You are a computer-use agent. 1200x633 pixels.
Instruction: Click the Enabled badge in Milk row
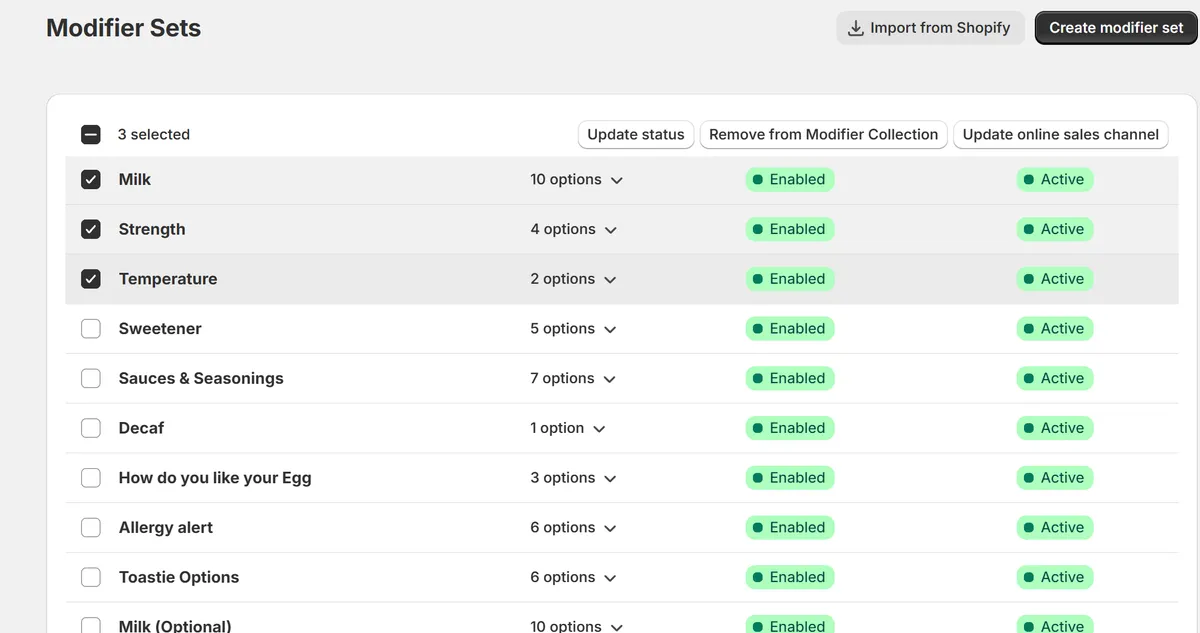(x=790, y=180)
